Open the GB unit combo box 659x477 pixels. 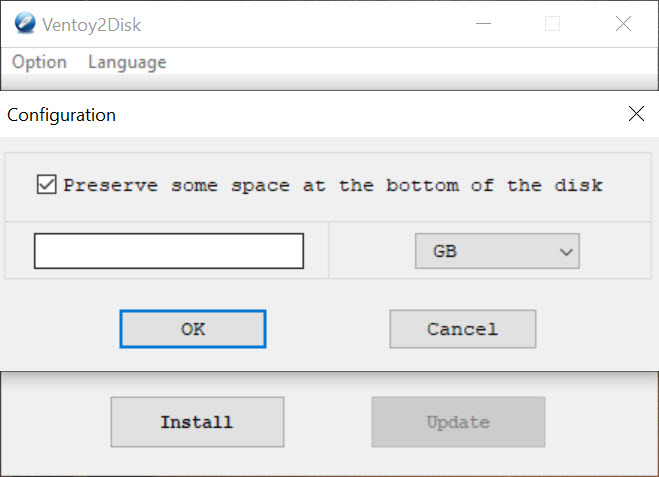click(x=497, y=251)
